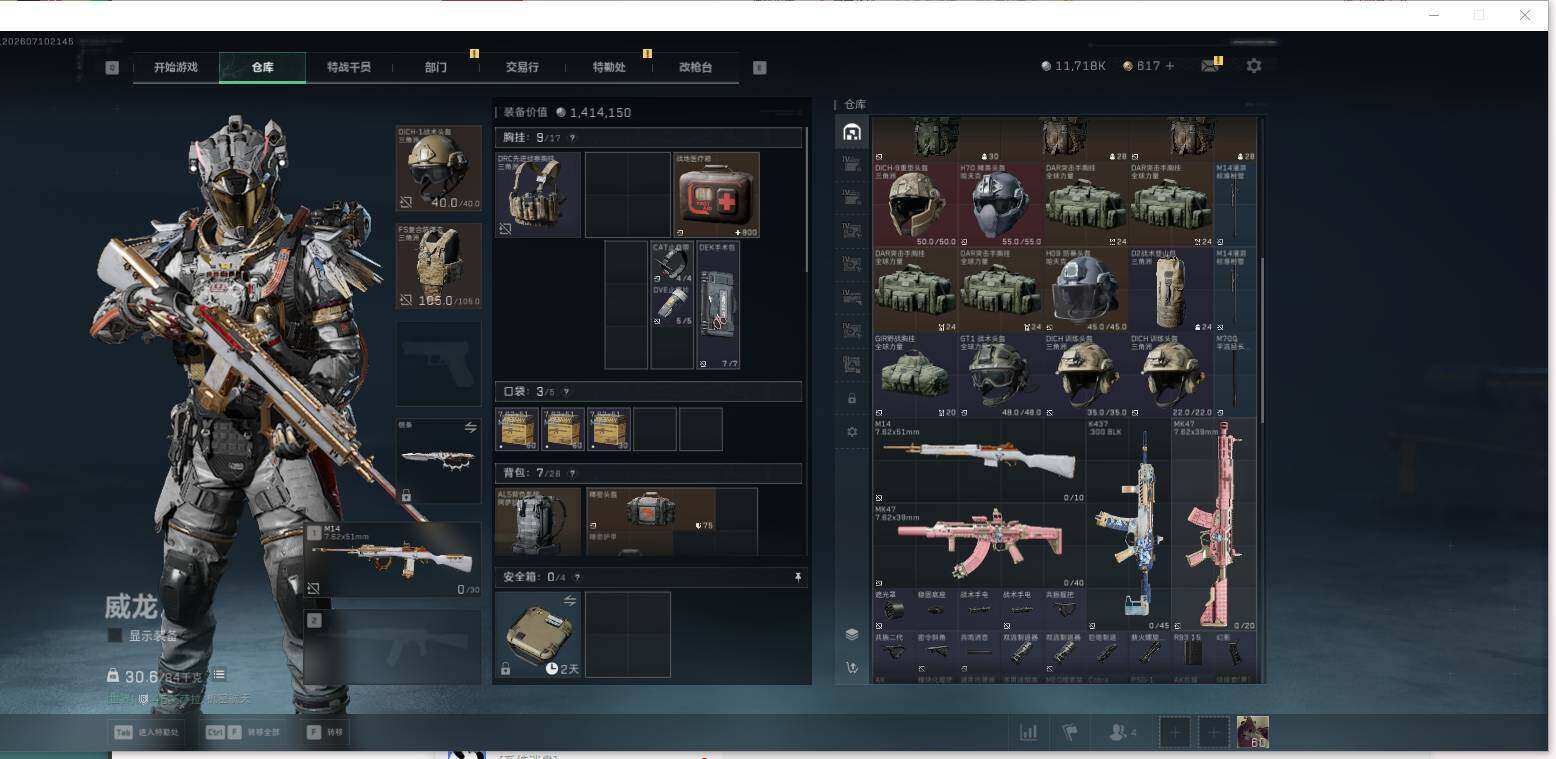Expand 背包 help question mark
This screenshot has height=759, width=1556.
(x=572, y=473)
